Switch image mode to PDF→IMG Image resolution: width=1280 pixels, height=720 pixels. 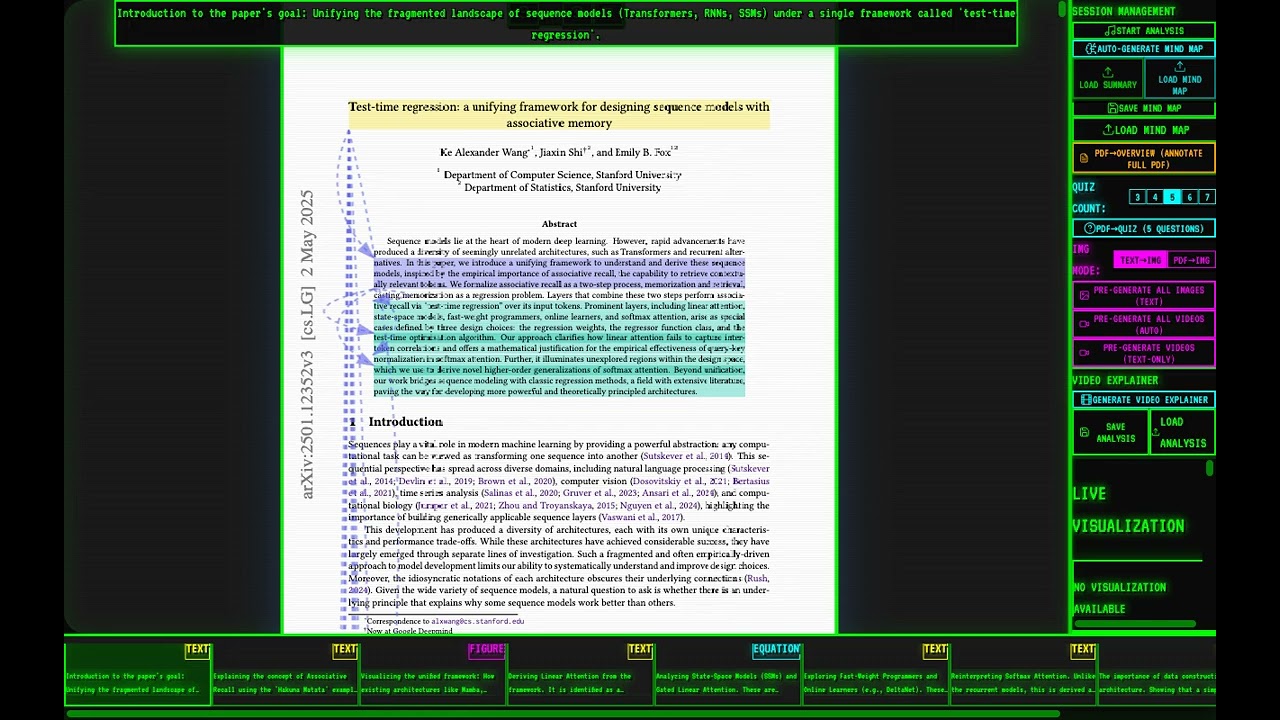tap(1191, 260)
